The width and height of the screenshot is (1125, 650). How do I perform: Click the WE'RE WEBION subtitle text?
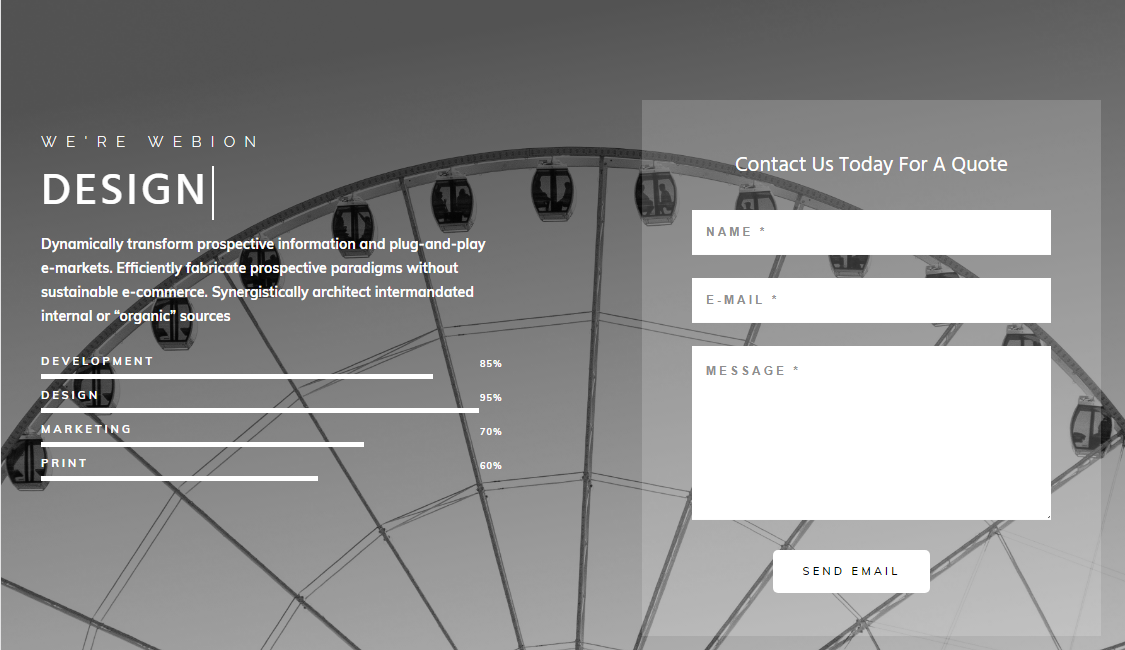pos(149,142)
